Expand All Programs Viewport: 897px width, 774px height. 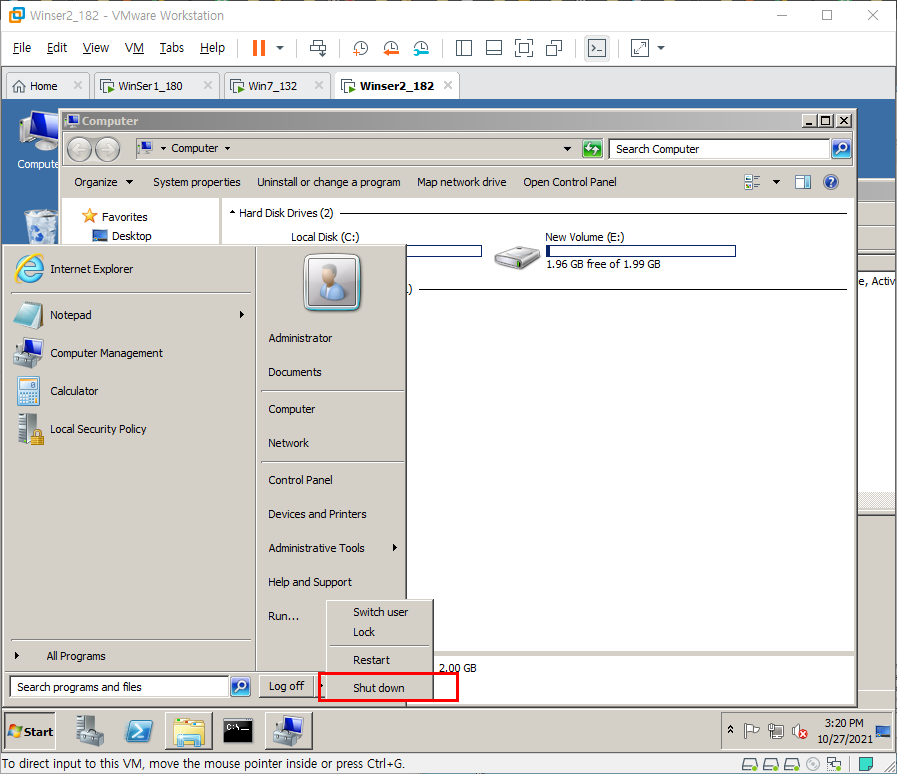[76, 656]
